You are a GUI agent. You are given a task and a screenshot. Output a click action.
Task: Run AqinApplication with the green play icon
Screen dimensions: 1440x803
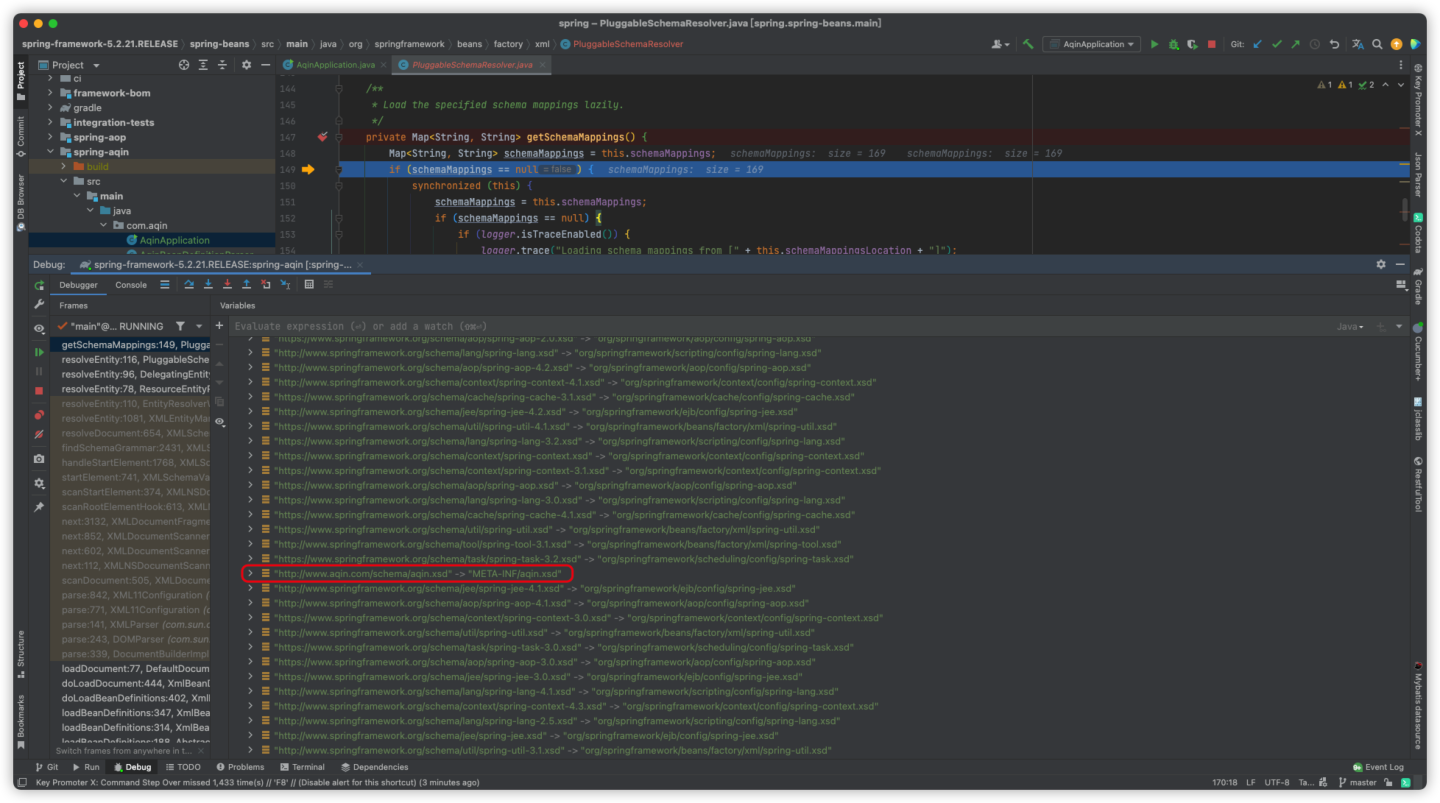point(1154,44)
